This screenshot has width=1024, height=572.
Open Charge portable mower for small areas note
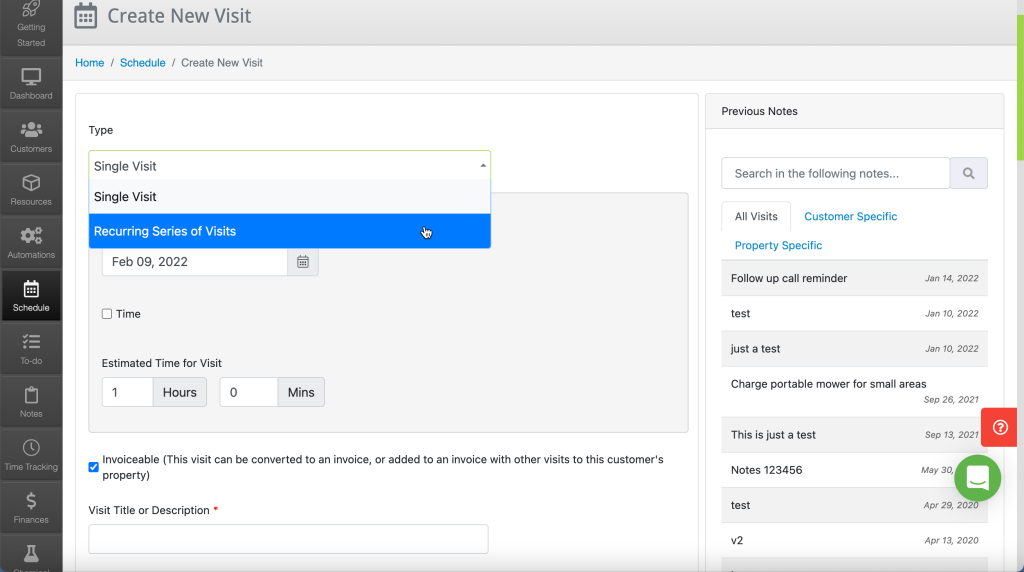[x=854, y=391]
